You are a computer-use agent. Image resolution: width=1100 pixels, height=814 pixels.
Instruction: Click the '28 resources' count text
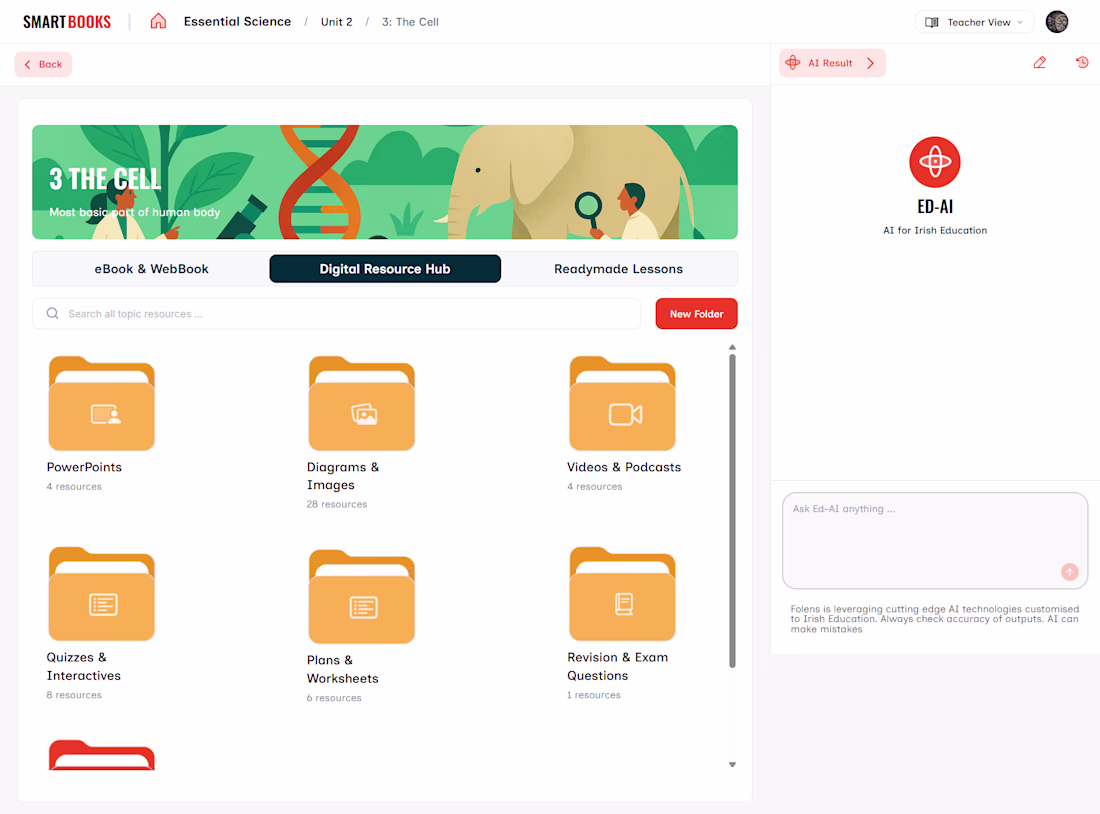tap(337, 504)
